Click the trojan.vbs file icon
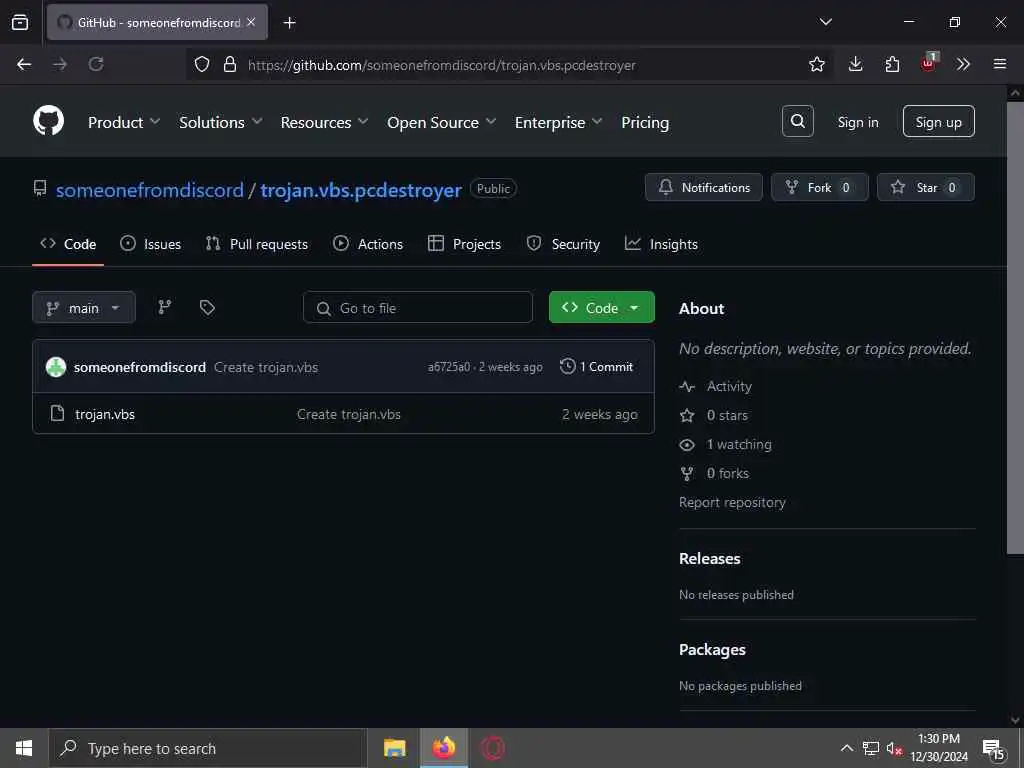The image size is (1024, 768). coord(57,413)
